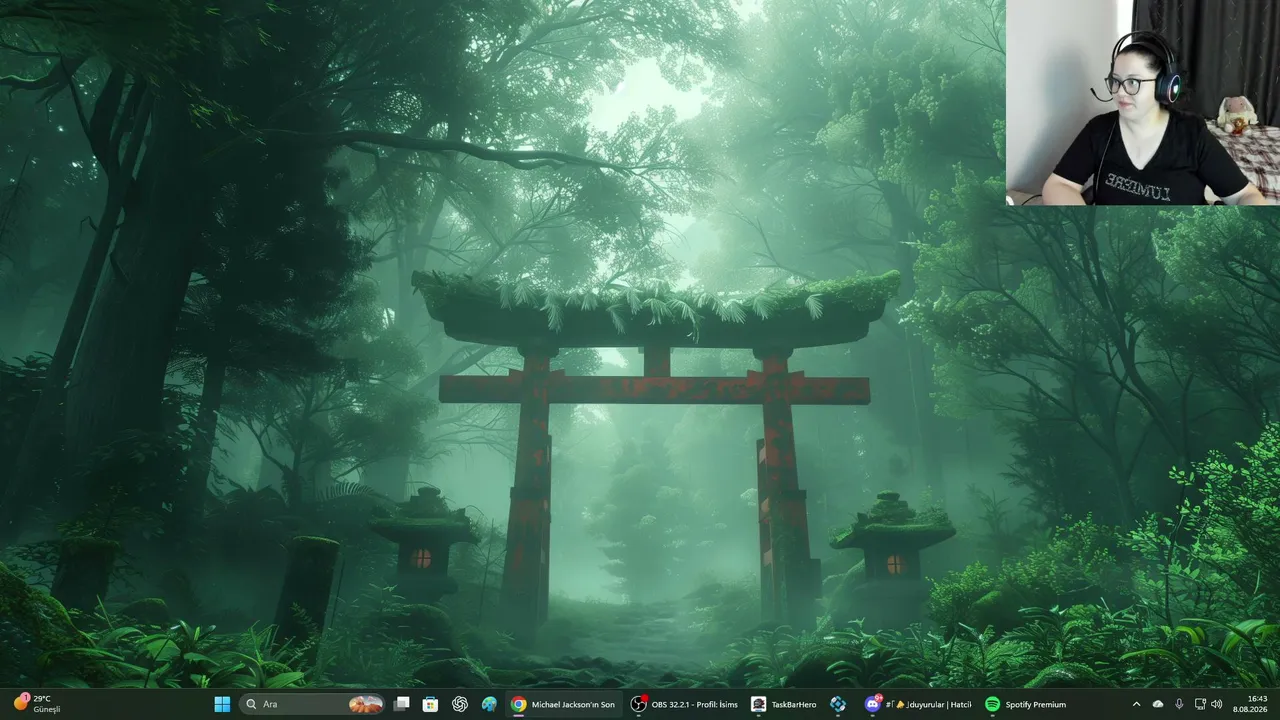Click the webcam overlay in top-right corner
Viewport: 1280px width, 720px height.
click(x=1143, y=103)
